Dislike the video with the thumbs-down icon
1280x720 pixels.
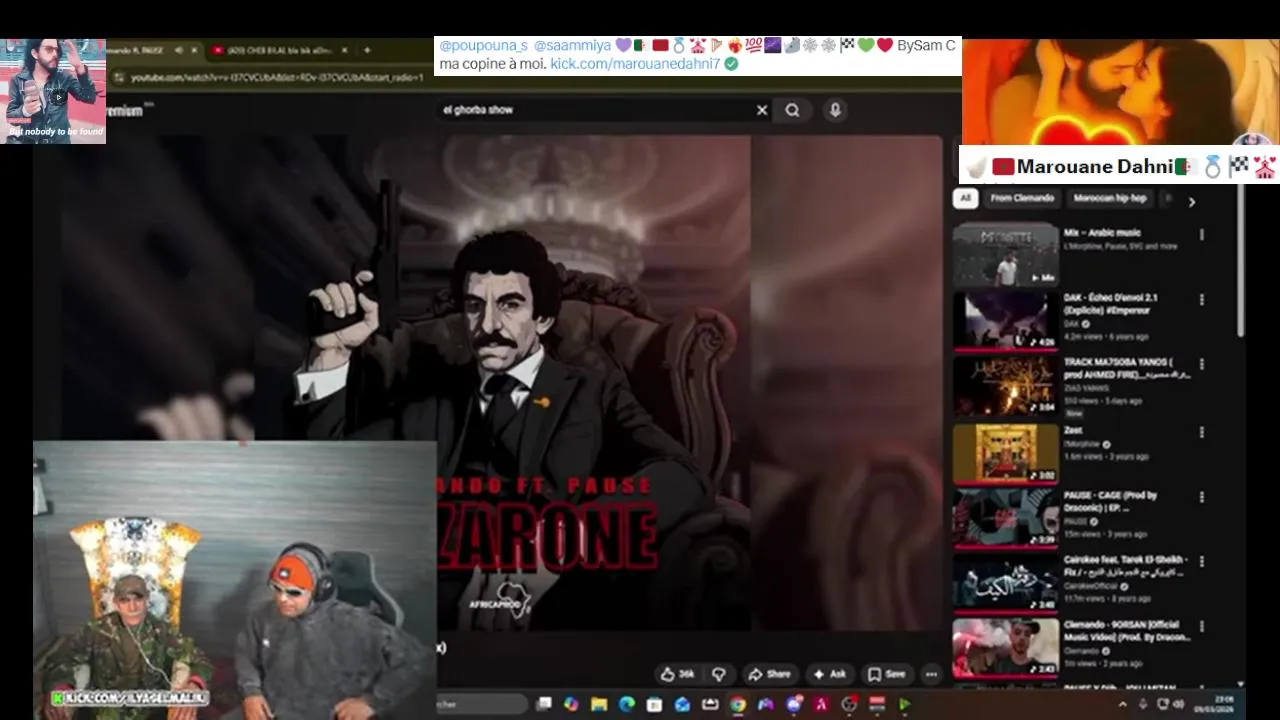click(718, 674)
